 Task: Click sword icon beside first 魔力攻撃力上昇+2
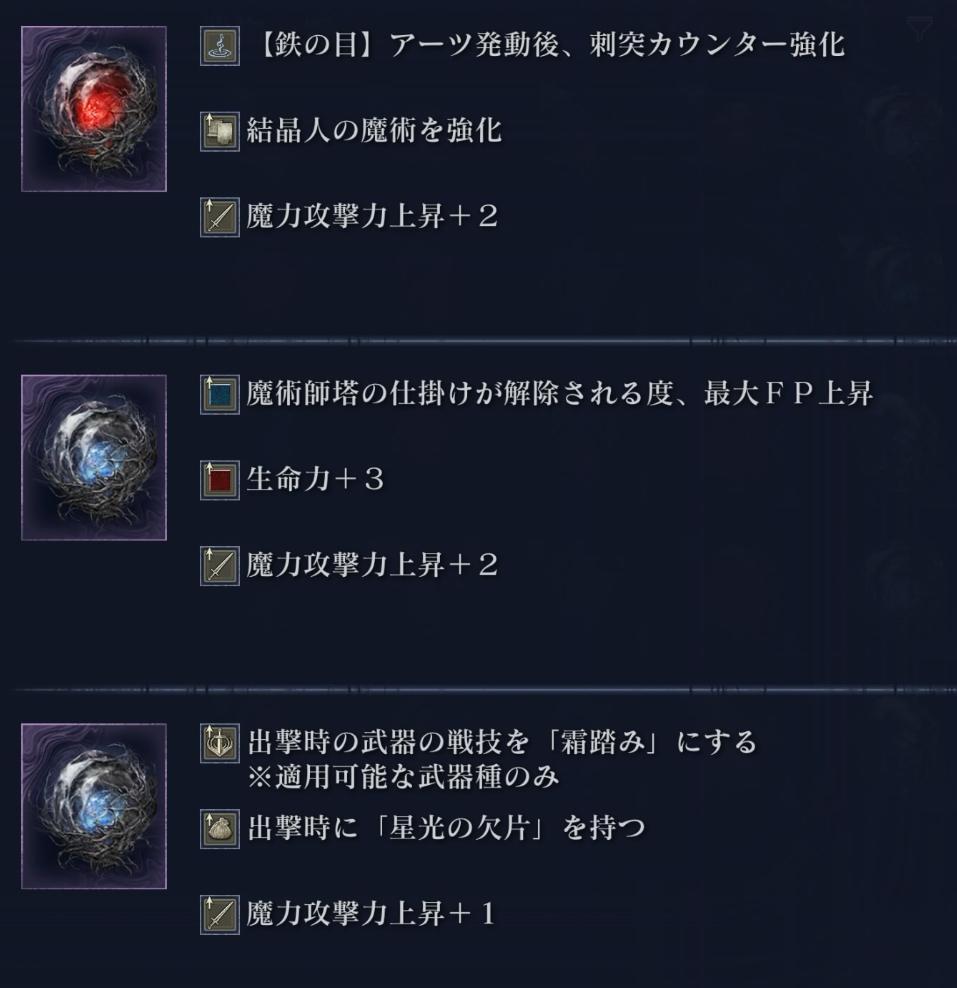point(220,217)
